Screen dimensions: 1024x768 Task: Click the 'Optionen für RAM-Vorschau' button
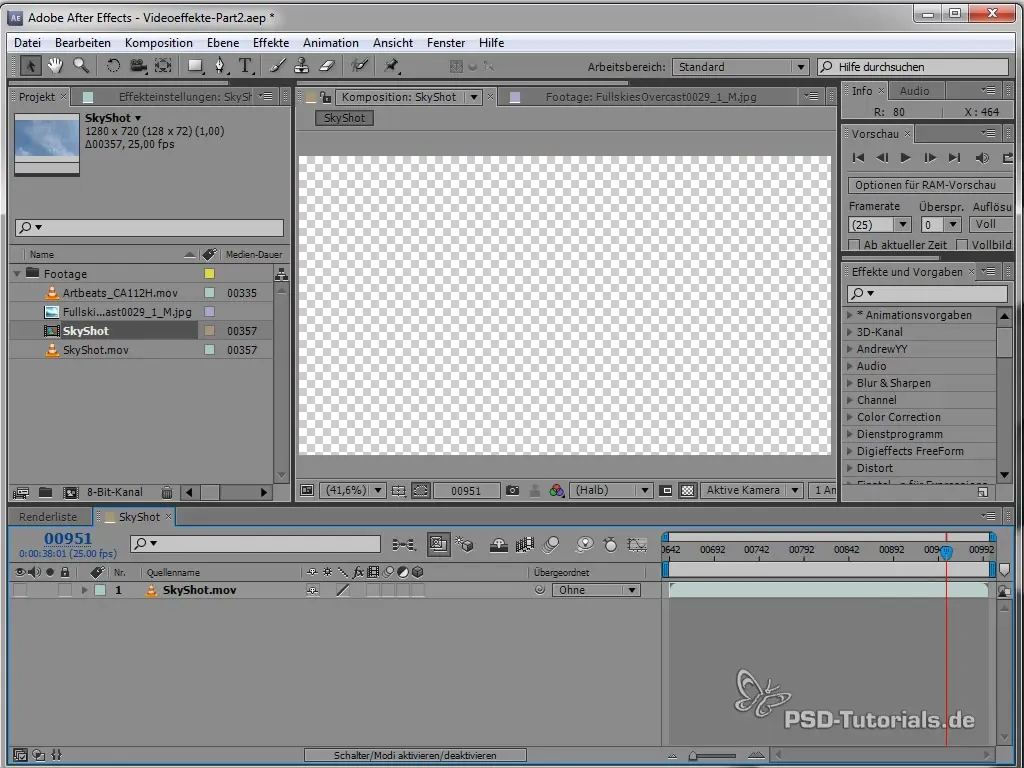coord(930,185)
